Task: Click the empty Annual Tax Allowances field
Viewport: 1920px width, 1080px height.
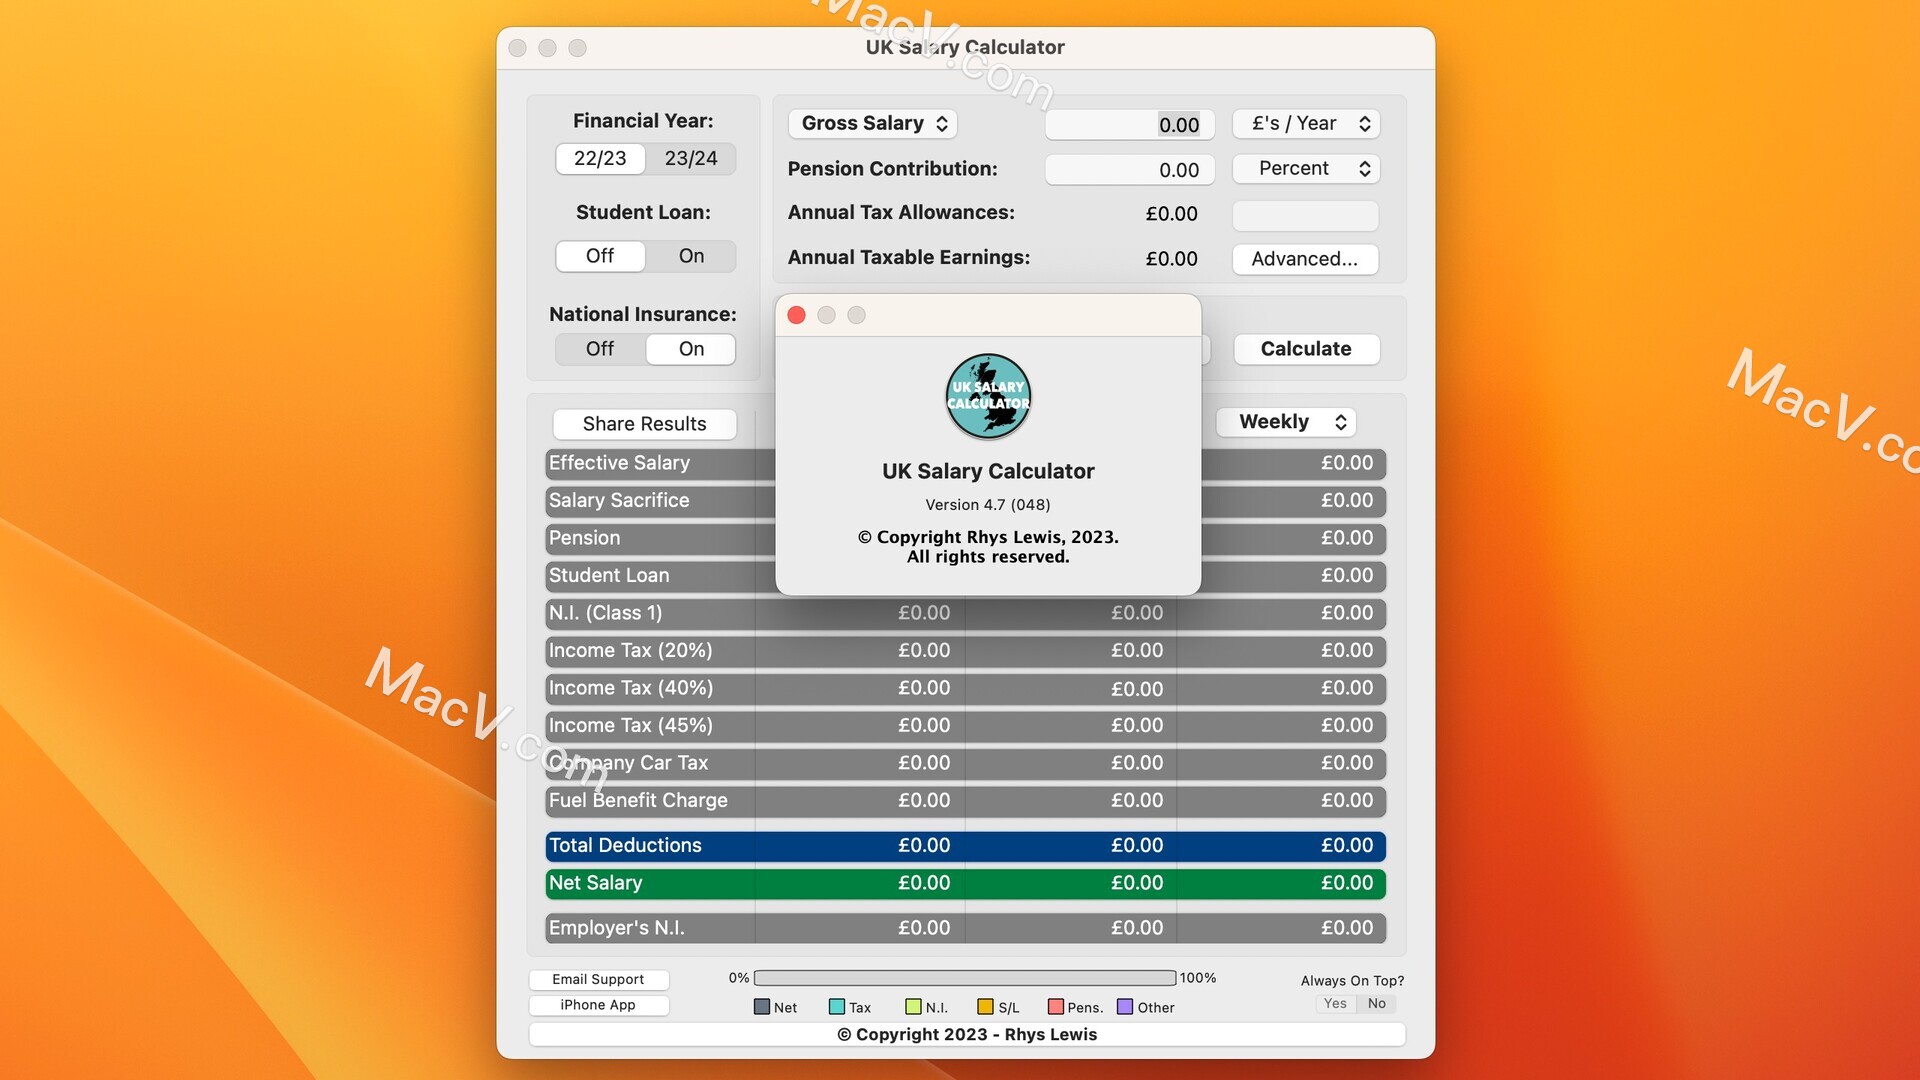Action: pos(1306,215)
